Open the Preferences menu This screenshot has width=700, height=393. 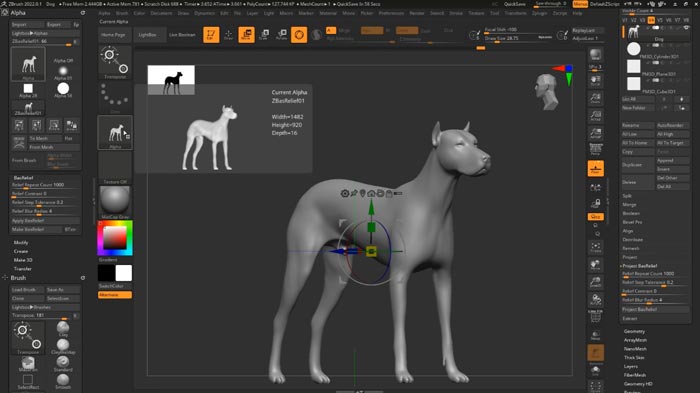(392, 13)
